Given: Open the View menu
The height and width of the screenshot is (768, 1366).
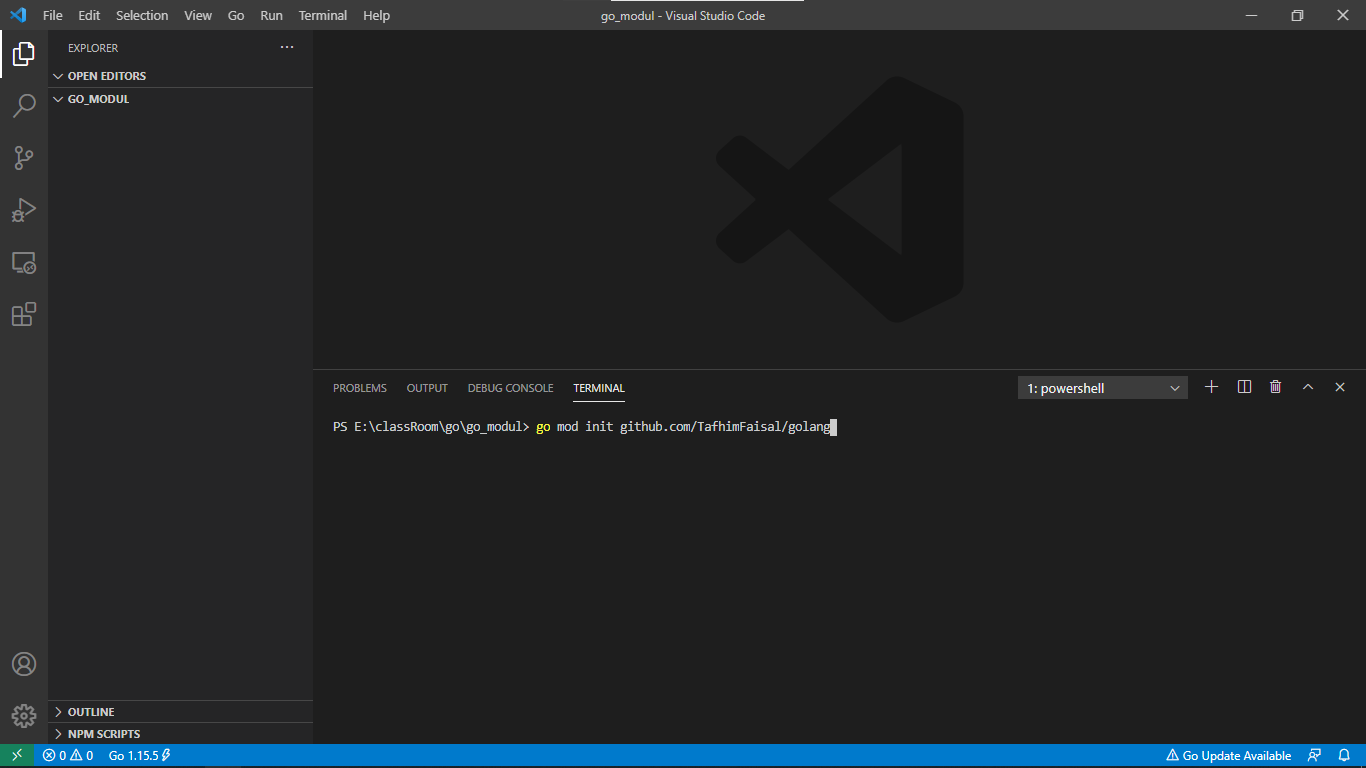Looking at the screenshot, I should tap(198, 15).
